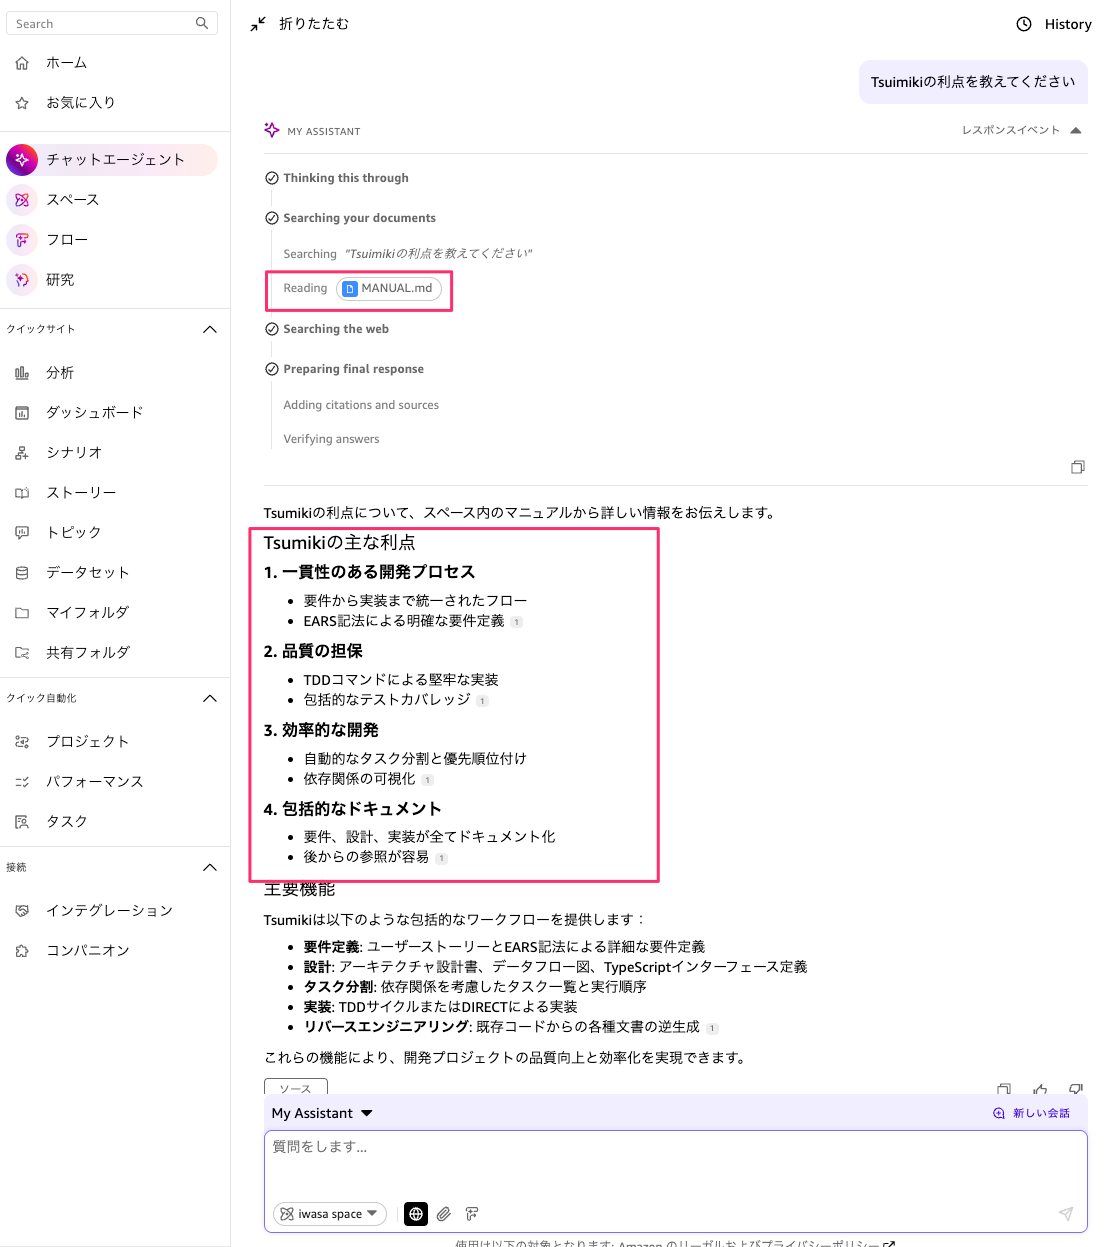Open the iwasa space selector dropdown

pyautogui.click(x=330, y=1214)
